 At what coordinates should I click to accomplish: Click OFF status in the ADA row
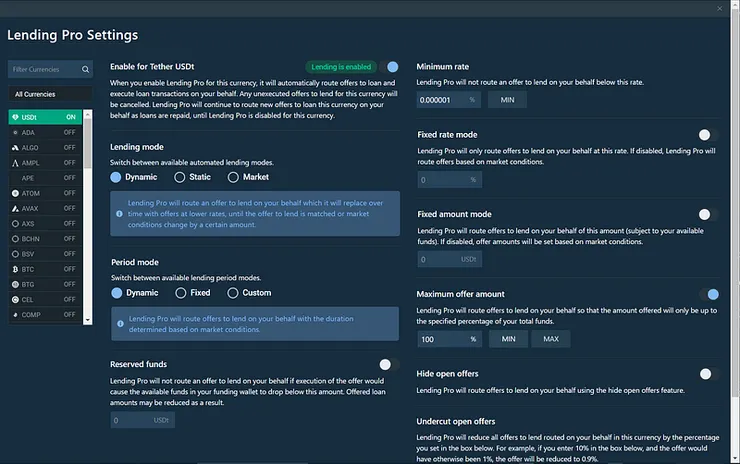tap(69, 133)
